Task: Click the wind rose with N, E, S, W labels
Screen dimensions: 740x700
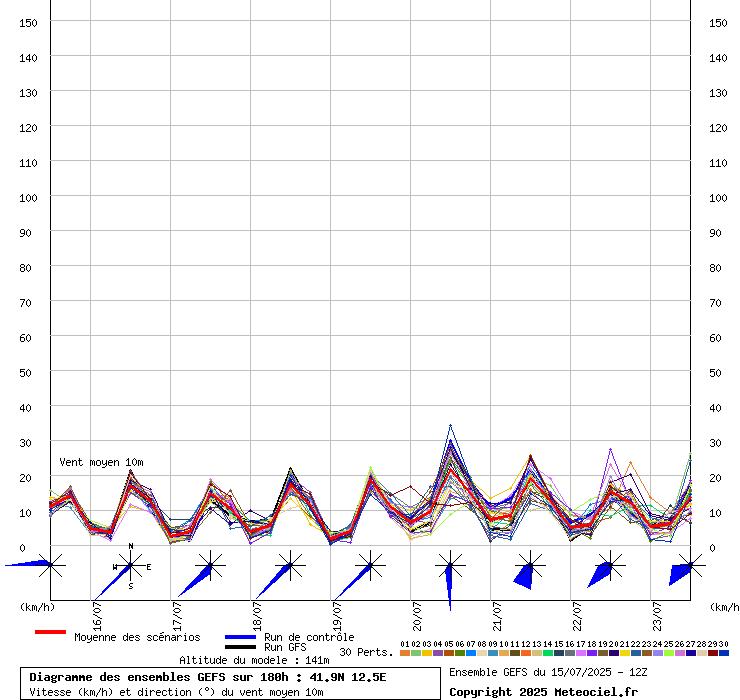Action: [x=131, y=565]
